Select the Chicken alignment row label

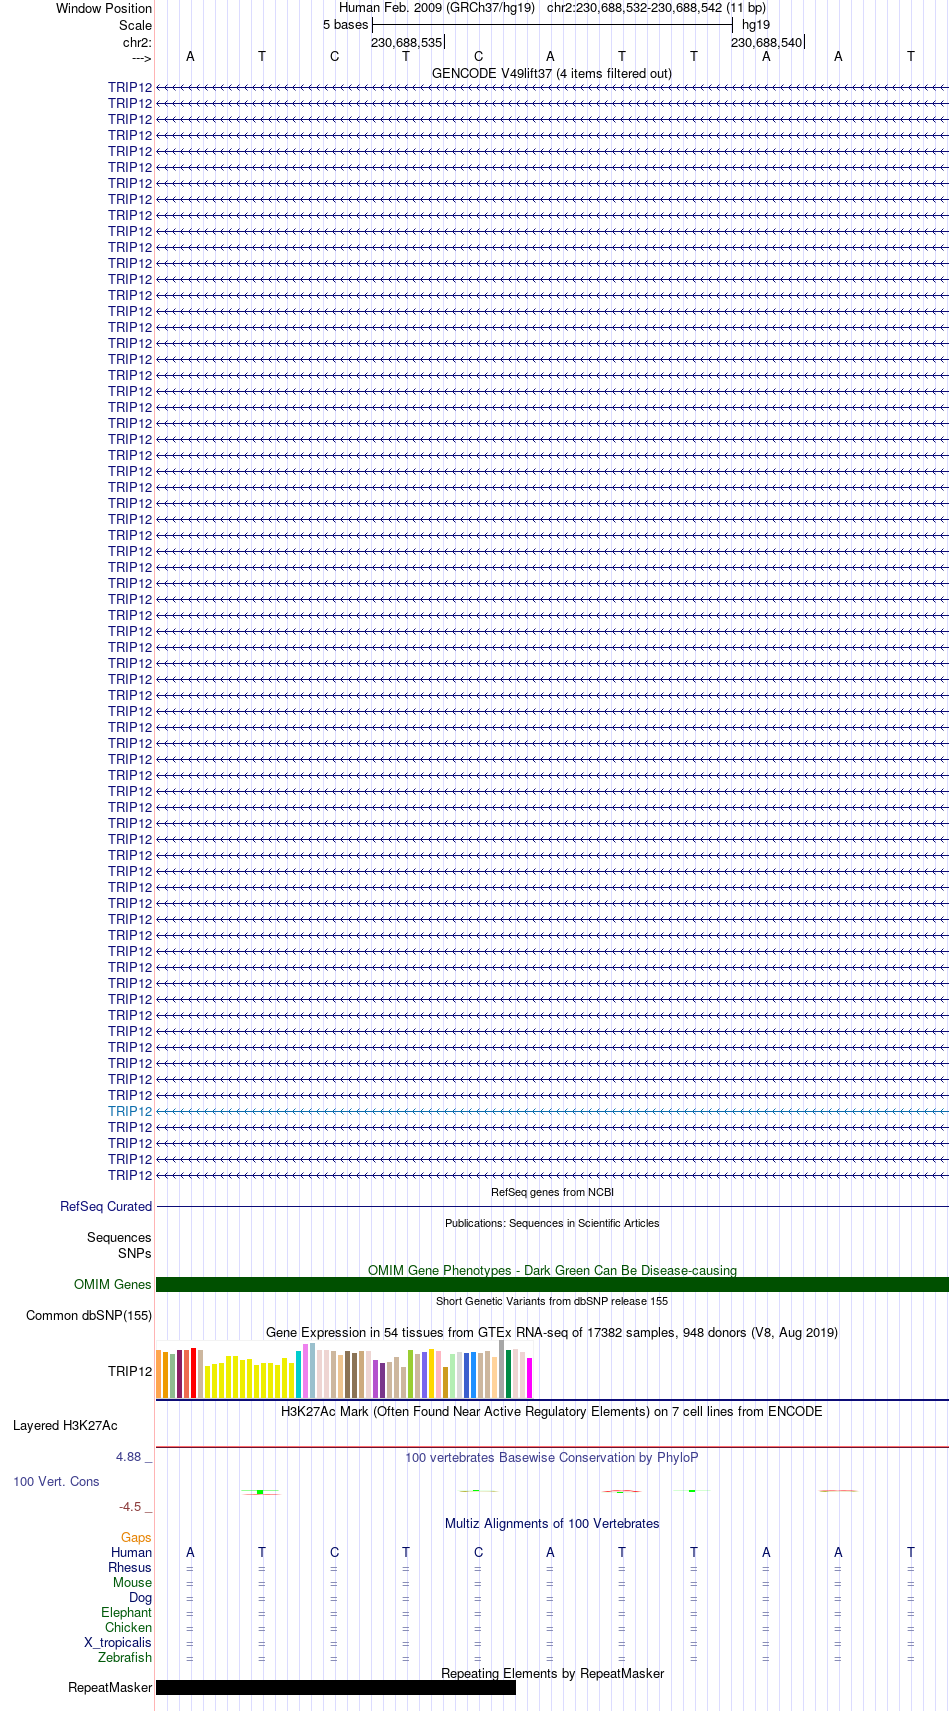[x=128, y=1628]
